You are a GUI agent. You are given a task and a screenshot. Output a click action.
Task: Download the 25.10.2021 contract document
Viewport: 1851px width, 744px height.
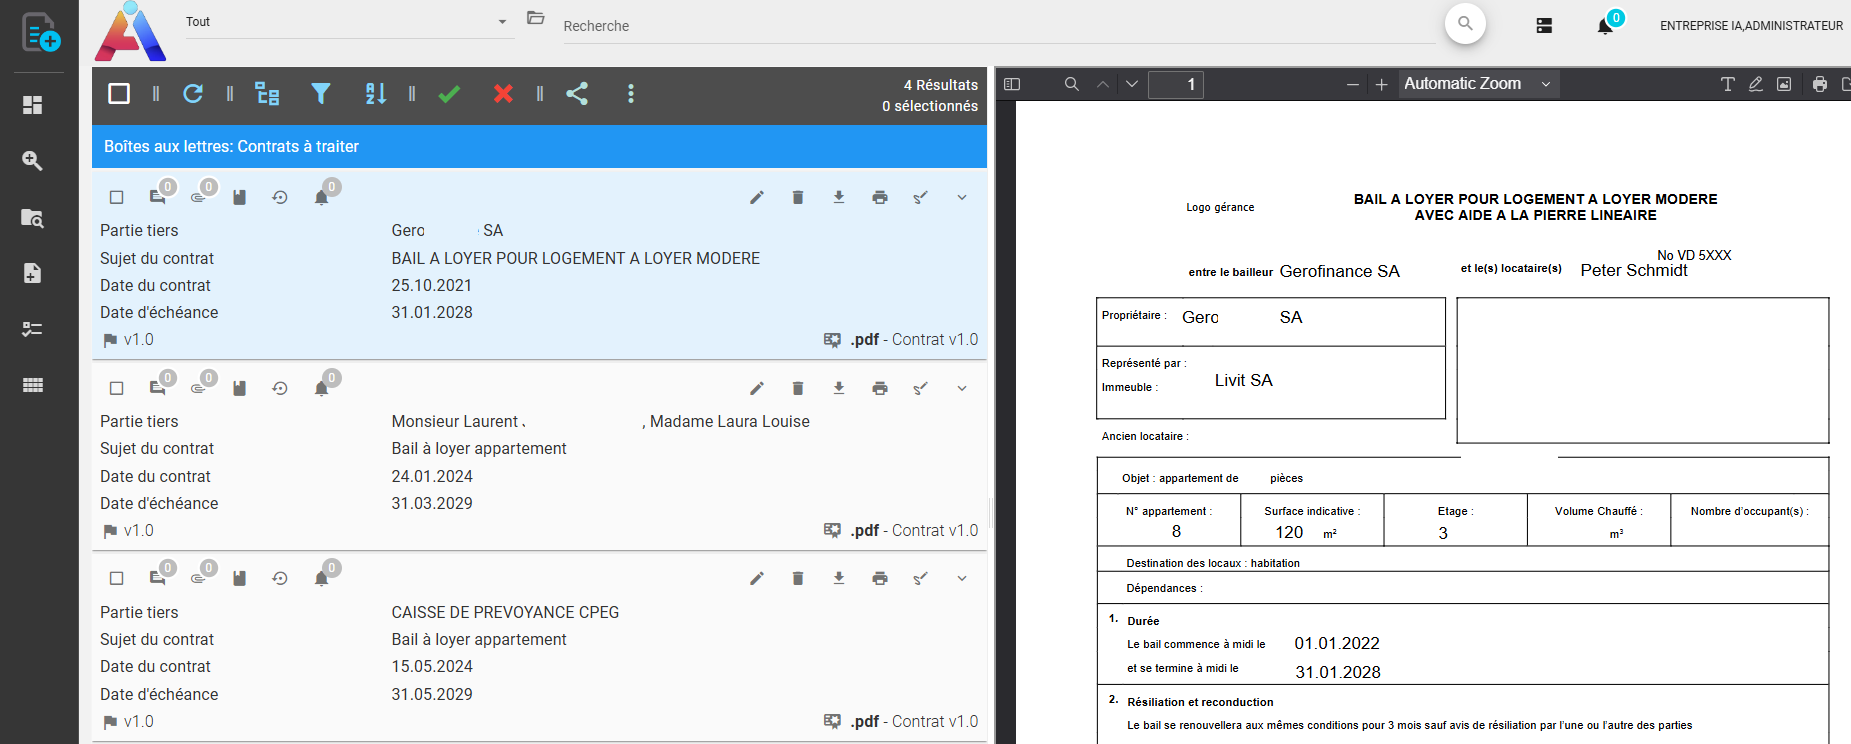click(x=839, y=198)
